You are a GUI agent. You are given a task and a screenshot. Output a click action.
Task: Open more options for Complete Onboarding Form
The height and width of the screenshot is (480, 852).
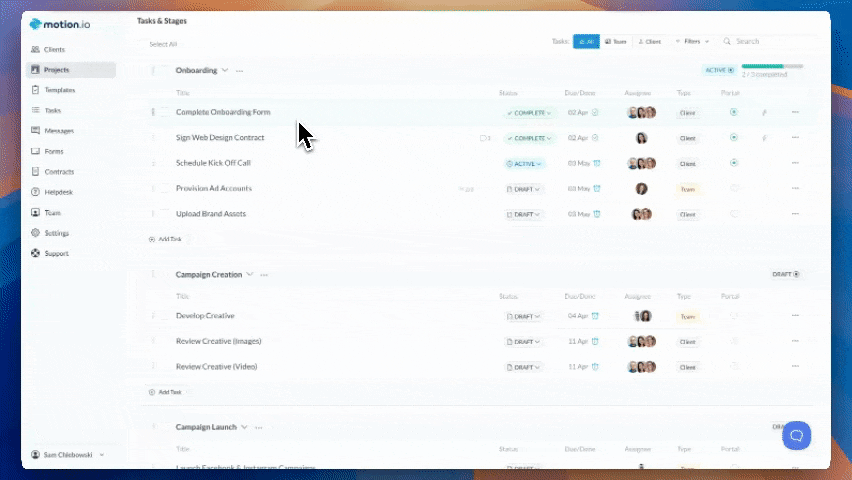click(795, 112)
